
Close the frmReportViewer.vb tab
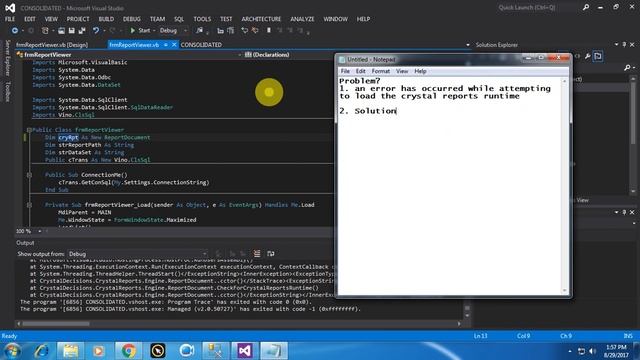coord(174,45)
